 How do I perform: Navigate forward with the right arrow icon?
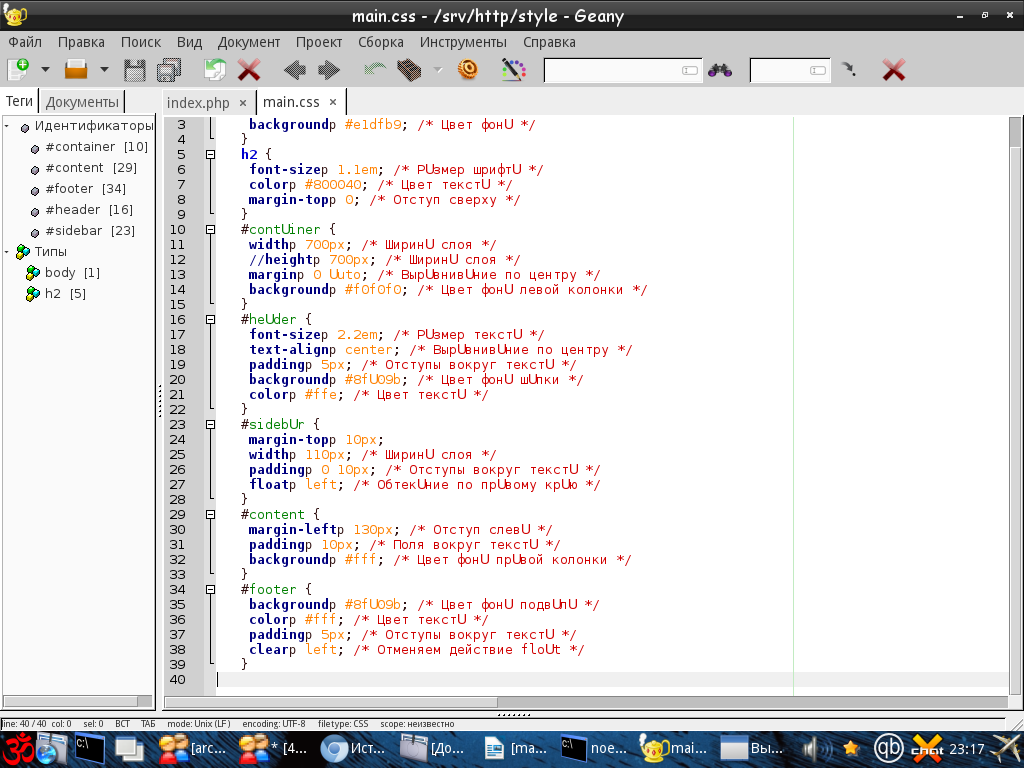tap(328, 70)
